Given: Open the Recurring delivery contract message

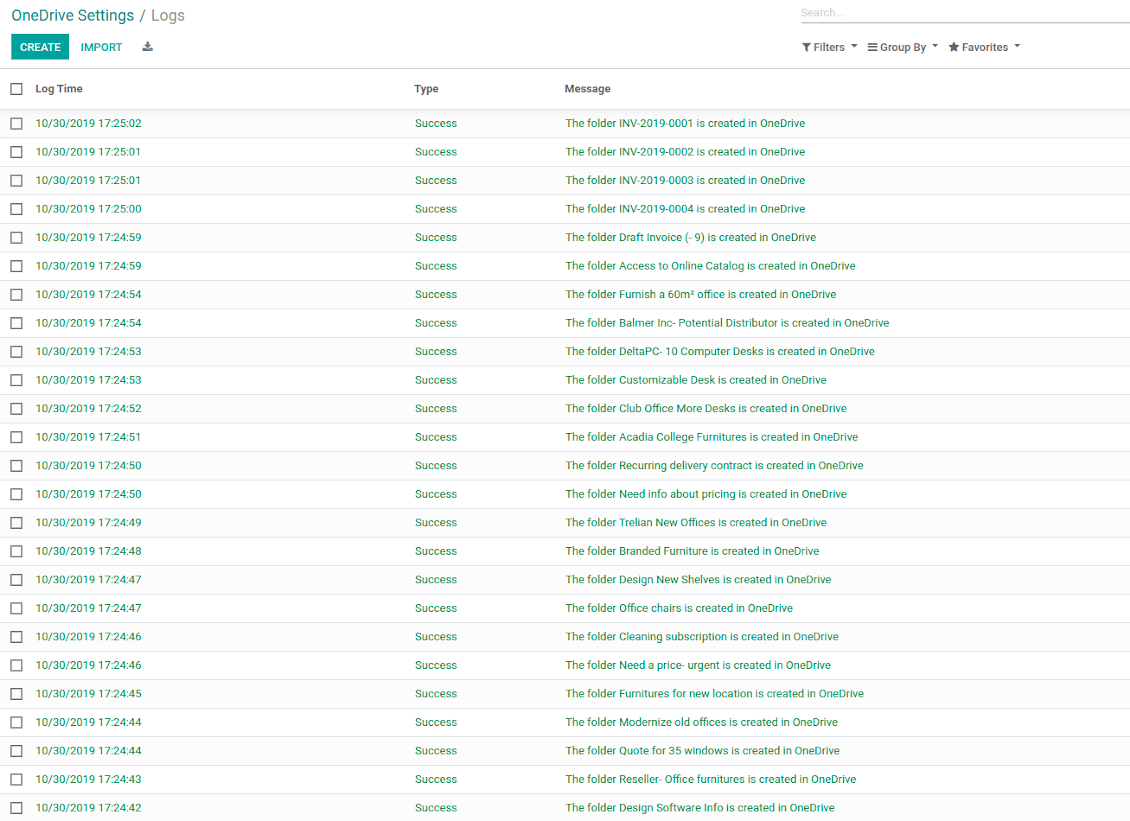Looking at the screenshot, I should coord(714,466).
